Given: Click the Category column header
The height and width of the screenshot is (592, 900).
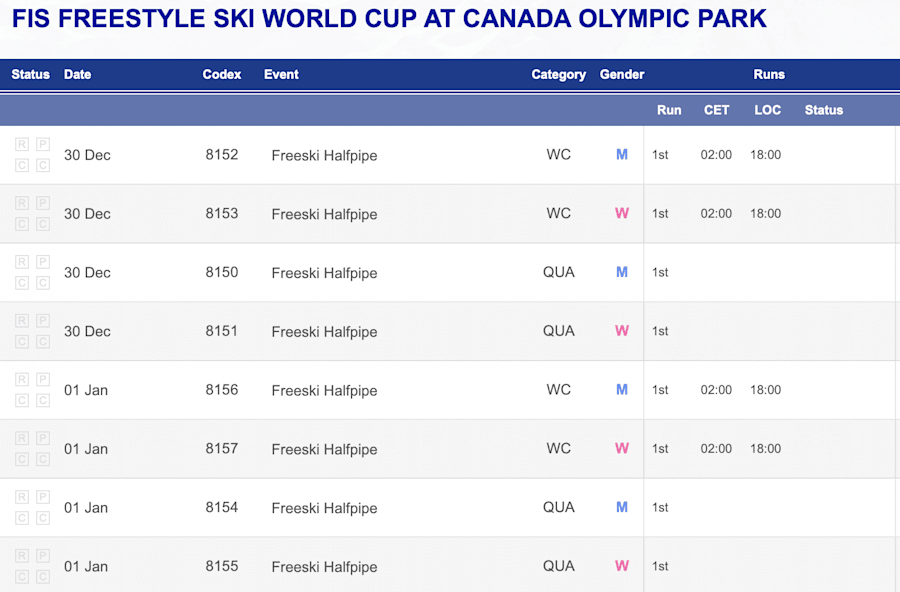Looking at the screenshot, I should (x=558, y=75).
